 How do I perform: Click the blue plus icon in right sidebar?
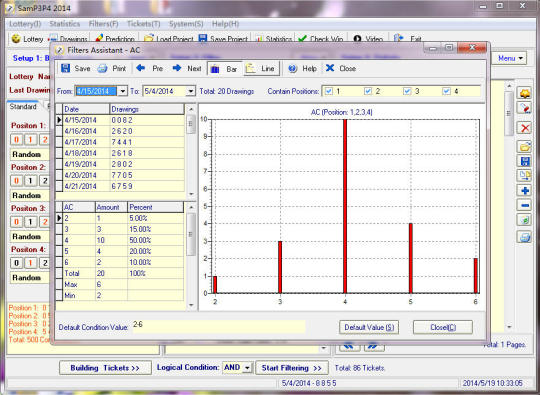point(525,190)
